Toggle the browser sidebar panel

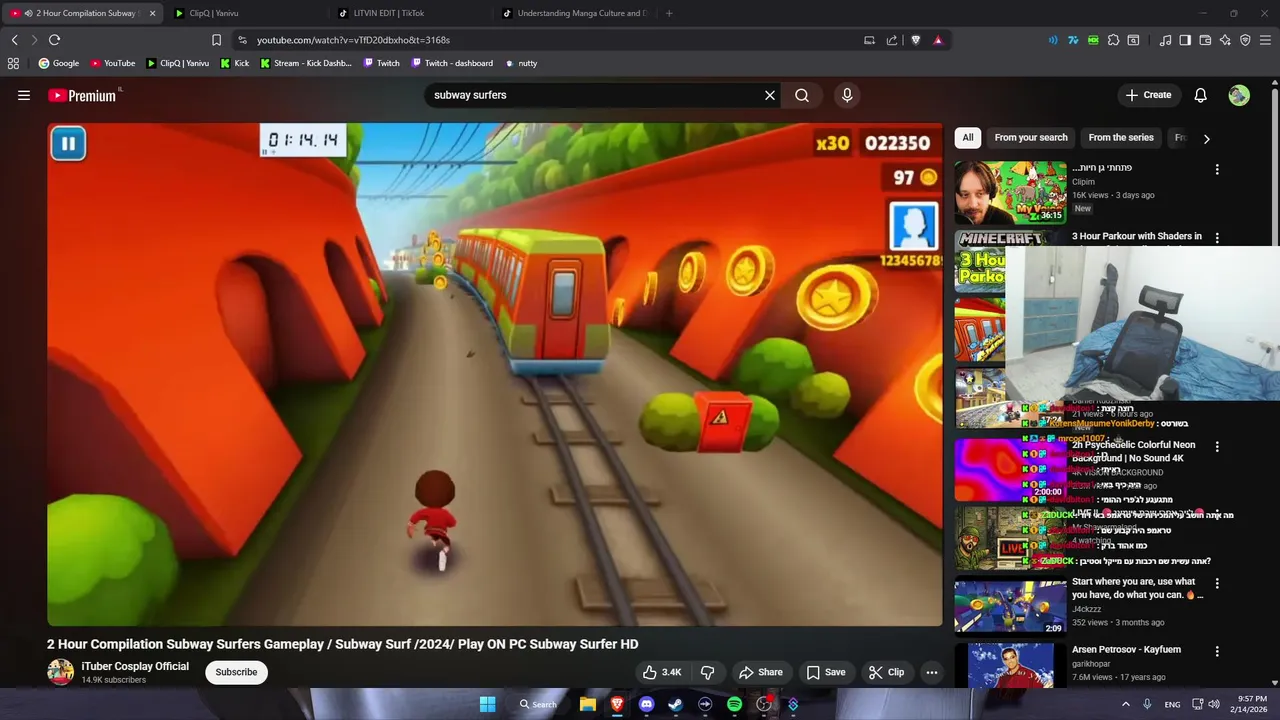(1185, 40)
